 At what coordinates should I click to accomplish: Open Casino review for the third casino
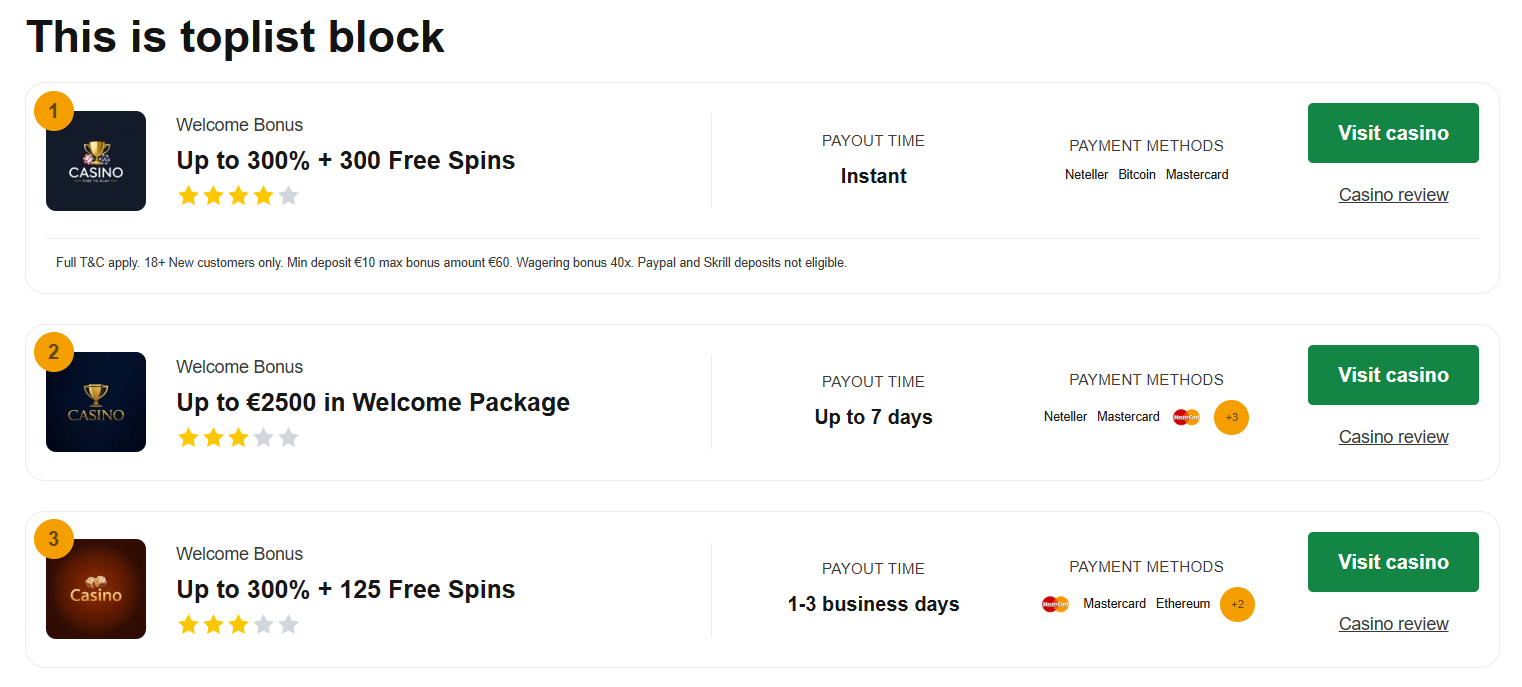click(1393, 624)
